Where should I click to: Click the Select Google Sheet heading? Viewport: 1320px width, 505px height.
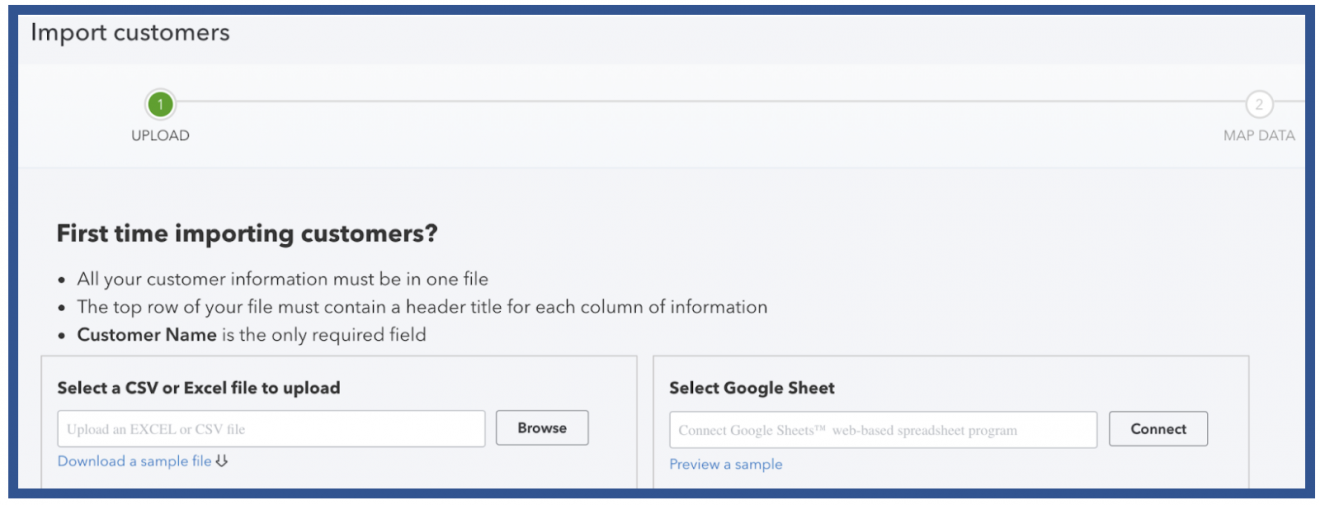[751, 388]
